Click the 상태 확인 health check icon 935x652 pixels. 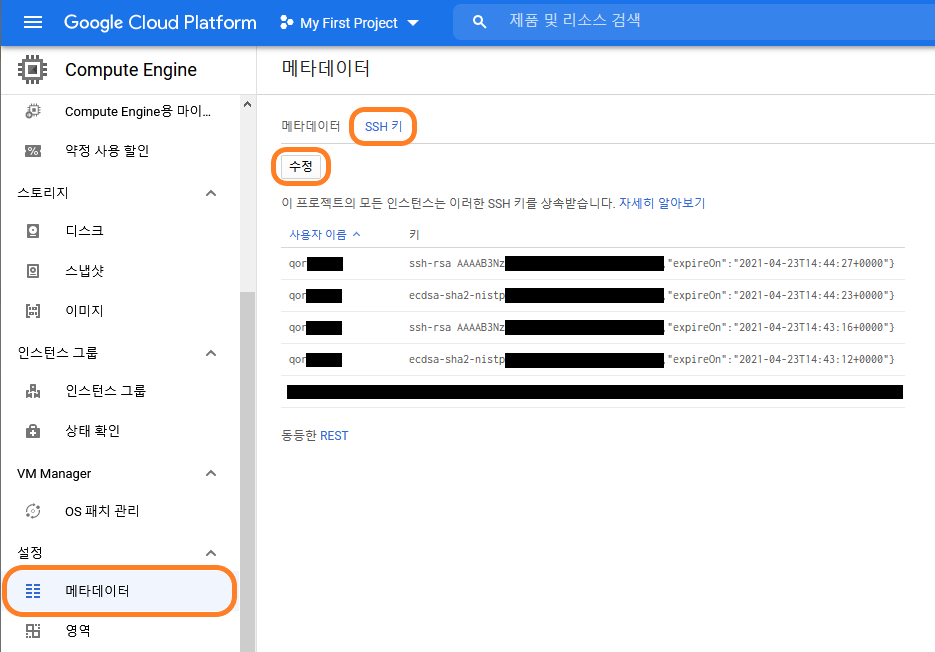[33, 431]
